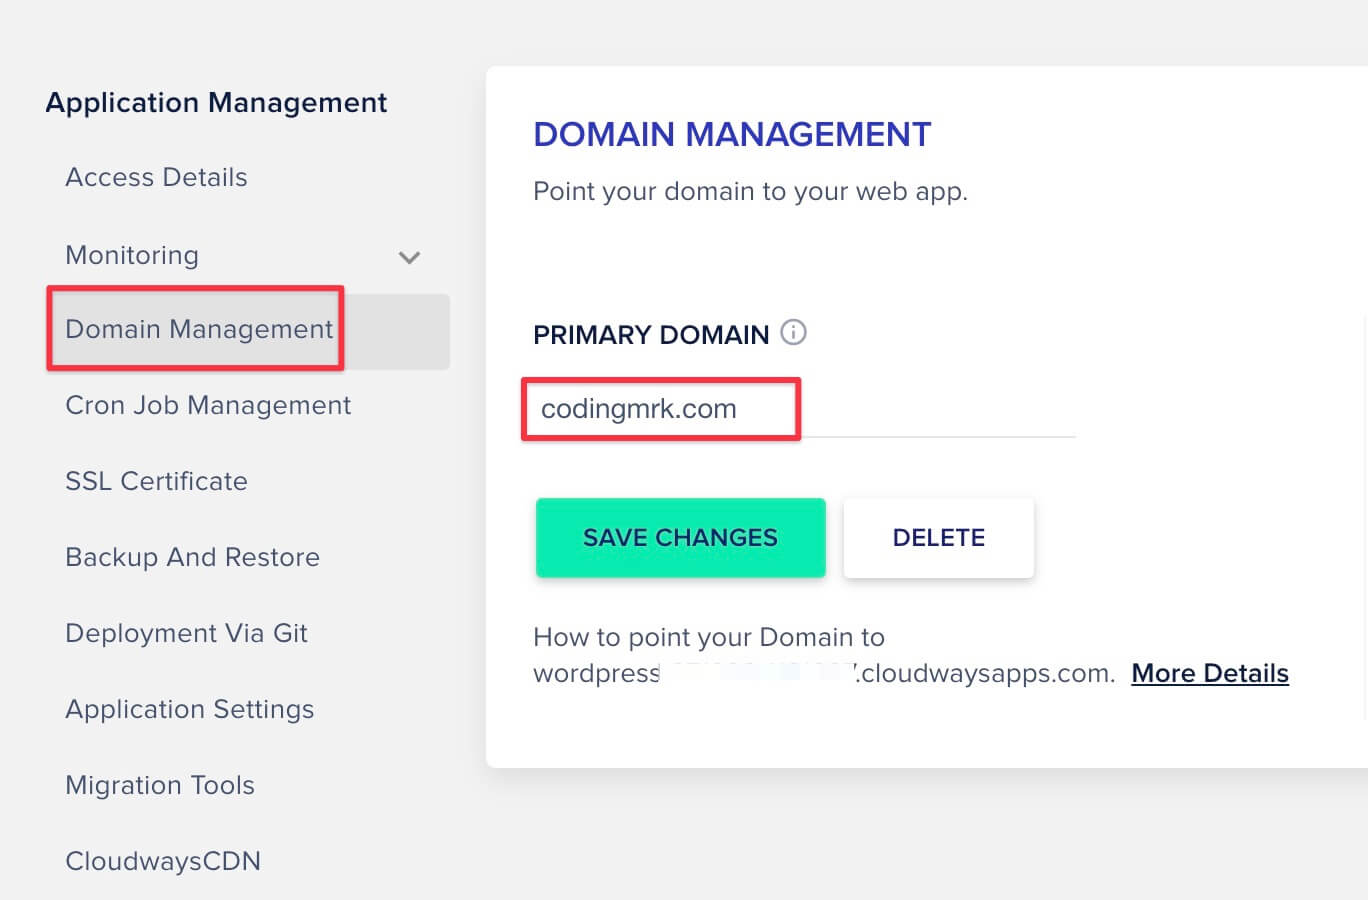Follow the More Details link
Viewport: 1368px width, 900px height.
pyautogui.click(x=1210, y=673)
